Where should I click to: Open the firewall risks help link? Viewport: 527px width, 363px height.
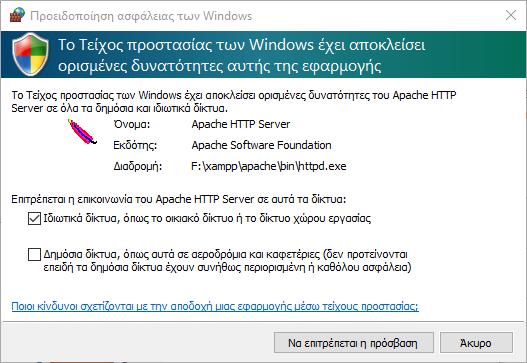click(x=215, y=306)
